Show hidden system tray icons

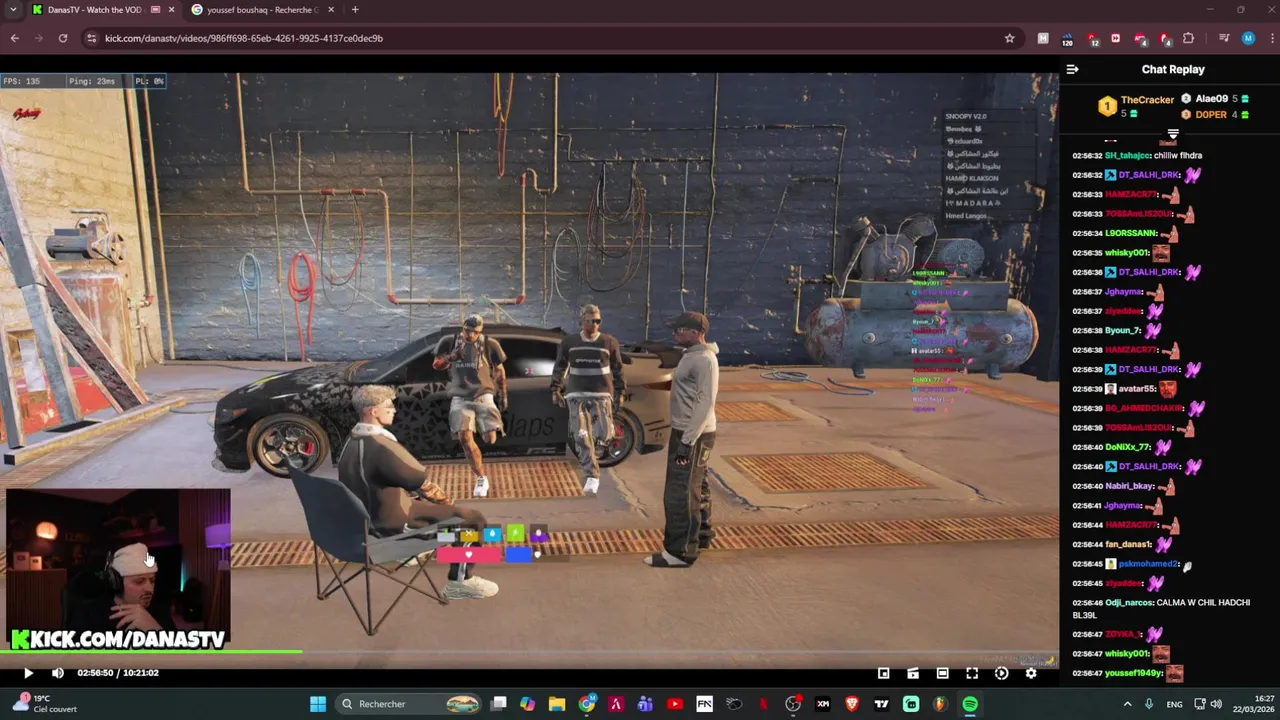click(1127, 704)
